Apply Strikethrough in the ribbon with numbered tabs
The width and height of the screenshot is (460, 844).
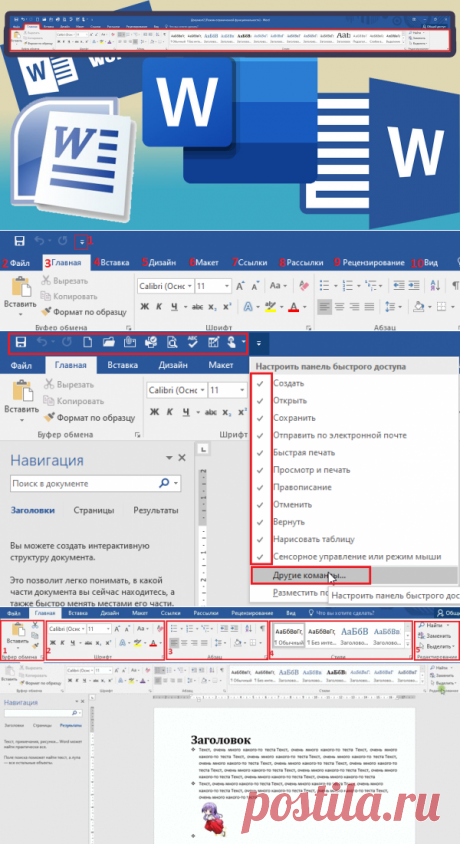[197, 307]
